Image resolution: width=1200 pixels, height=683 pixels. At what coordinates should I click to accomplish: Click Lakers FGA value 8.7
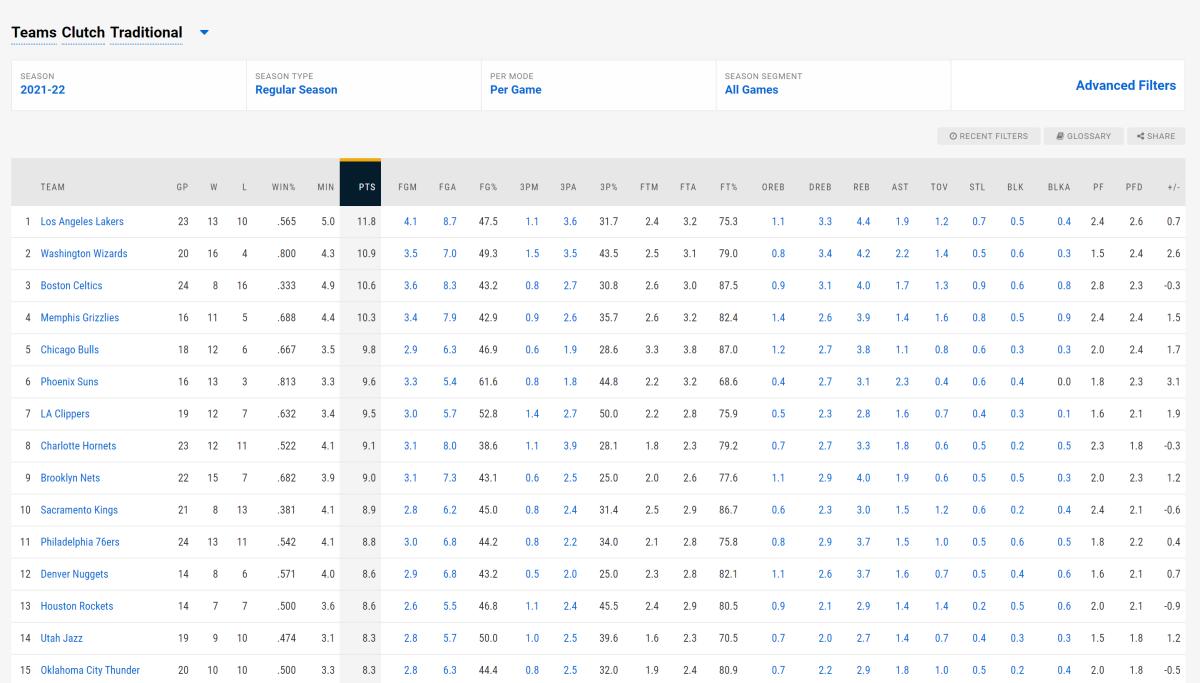(x=449, y=222)
